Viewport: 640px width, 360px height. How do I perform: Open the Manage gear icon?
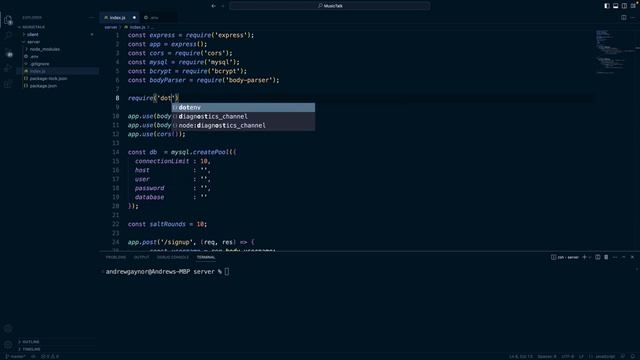[x=8, y=345]
